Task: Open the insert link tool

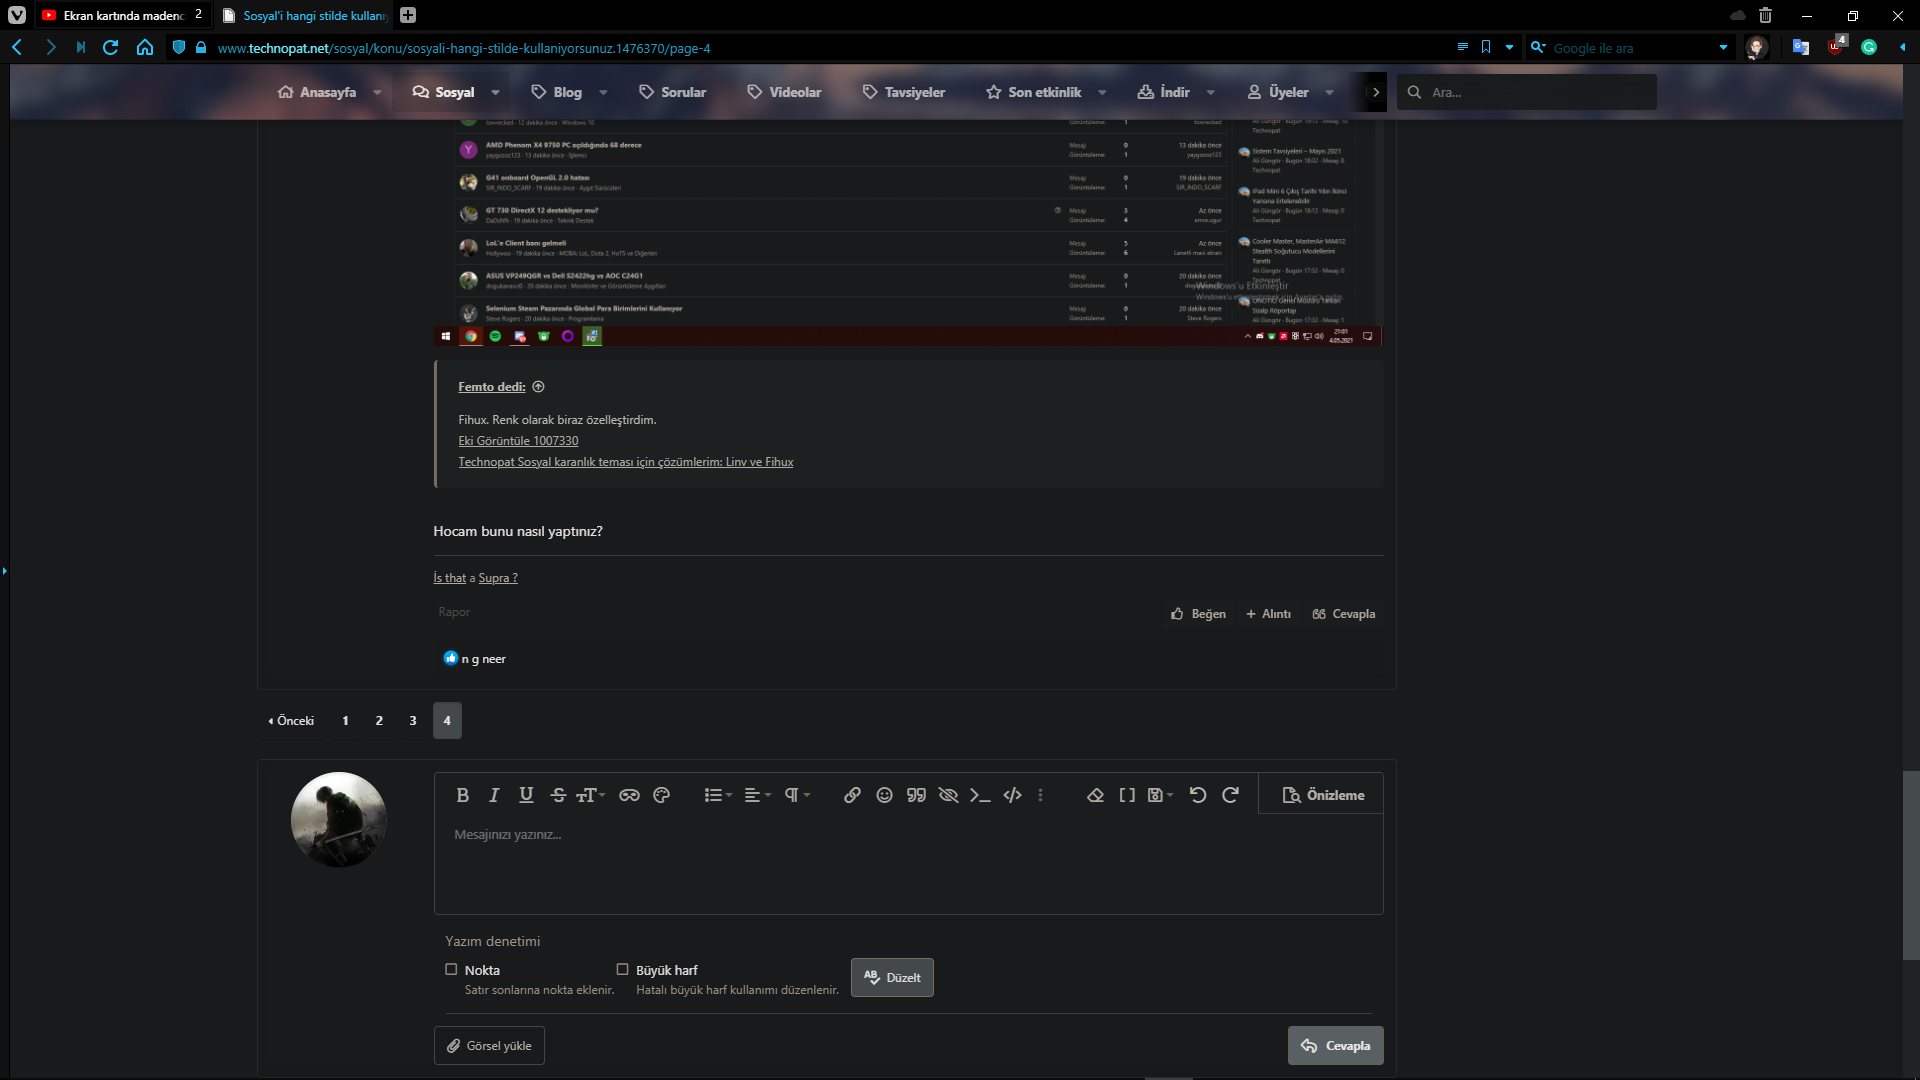Action: (852, 795)
